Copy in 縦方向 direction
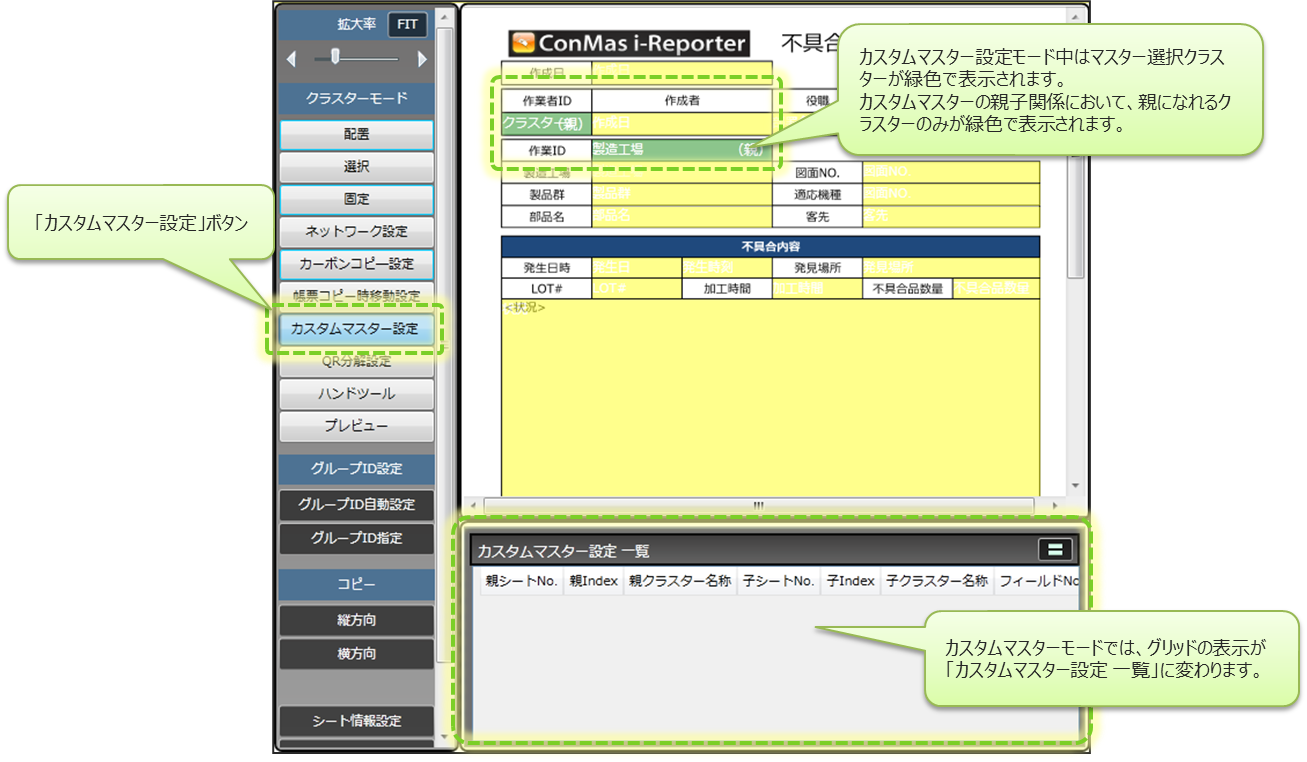1307x762 pixels. pyautogui.click(x=356, y=620)
